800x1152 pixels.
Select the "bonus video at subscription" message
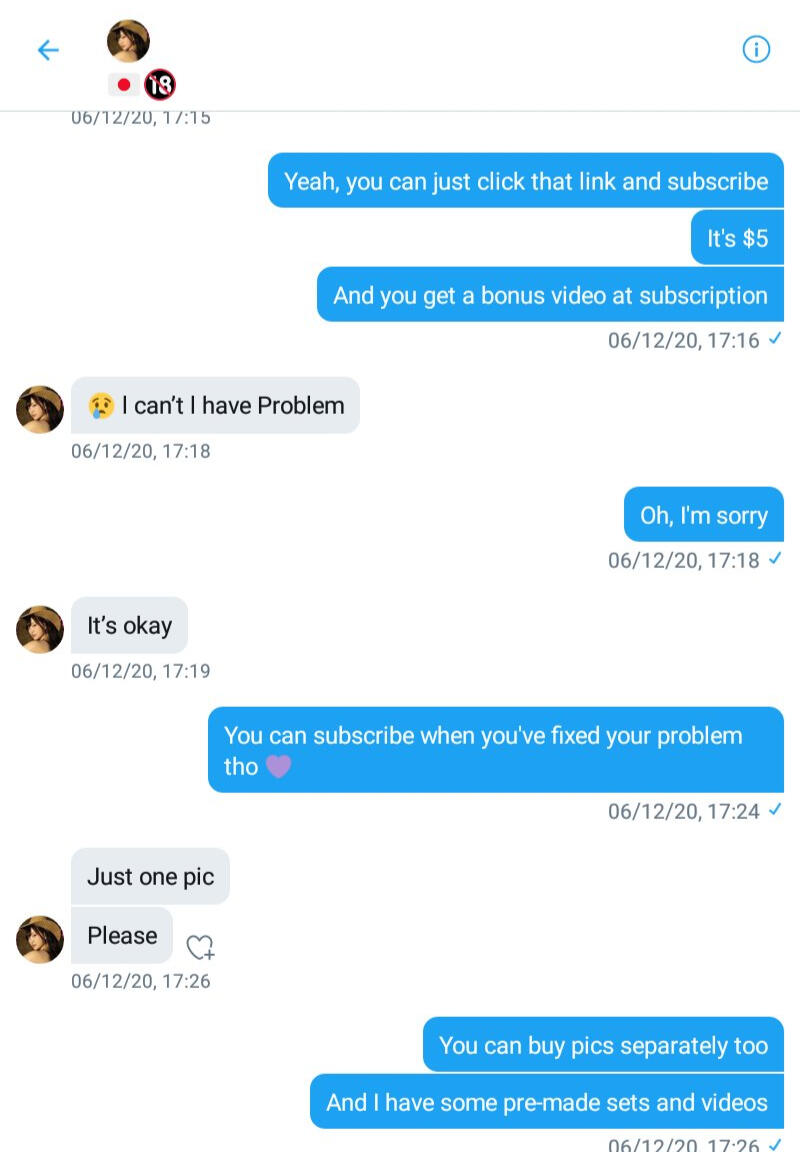coord(550,295)
